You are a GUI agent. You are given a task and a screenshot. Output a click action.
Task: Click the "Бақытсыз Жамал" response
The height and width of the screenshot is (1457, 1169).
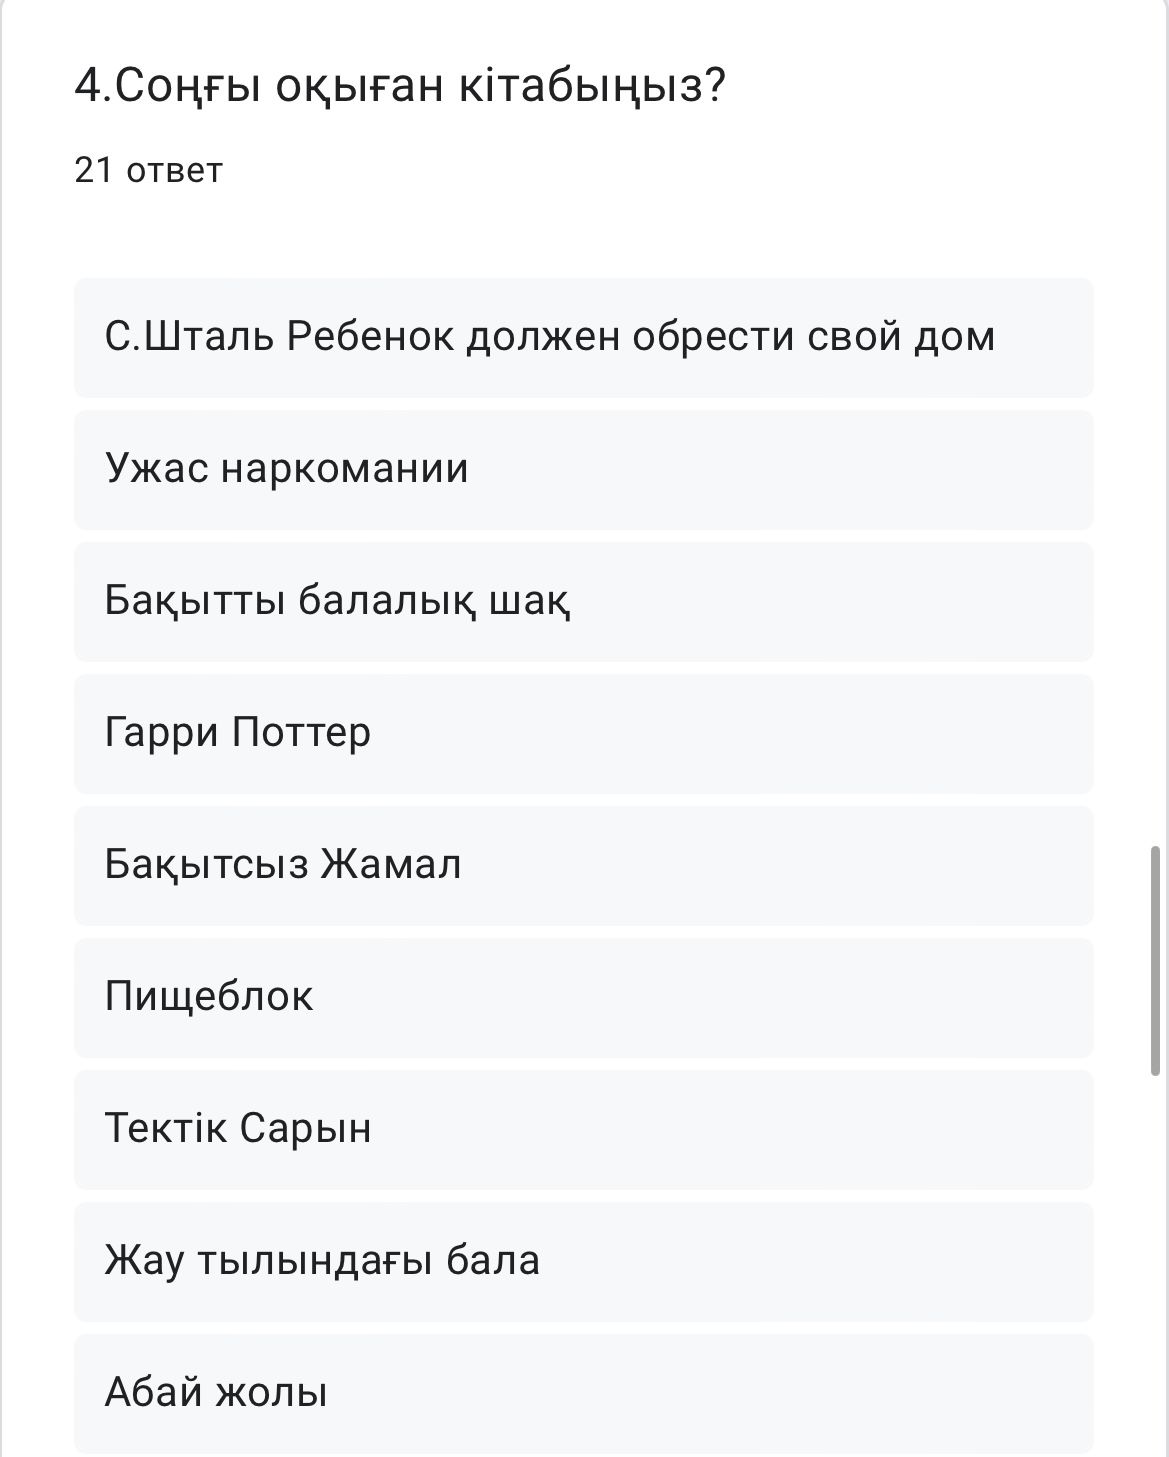click(x=583, y=865)
